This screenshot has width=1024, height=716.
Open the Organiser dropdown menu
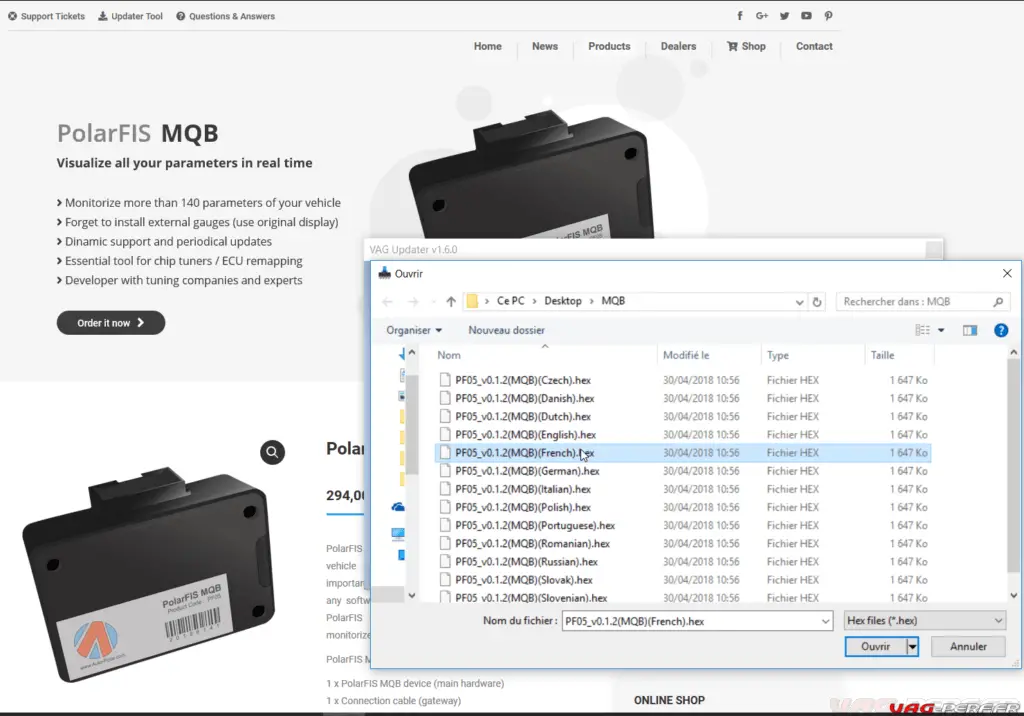point(414,330)
